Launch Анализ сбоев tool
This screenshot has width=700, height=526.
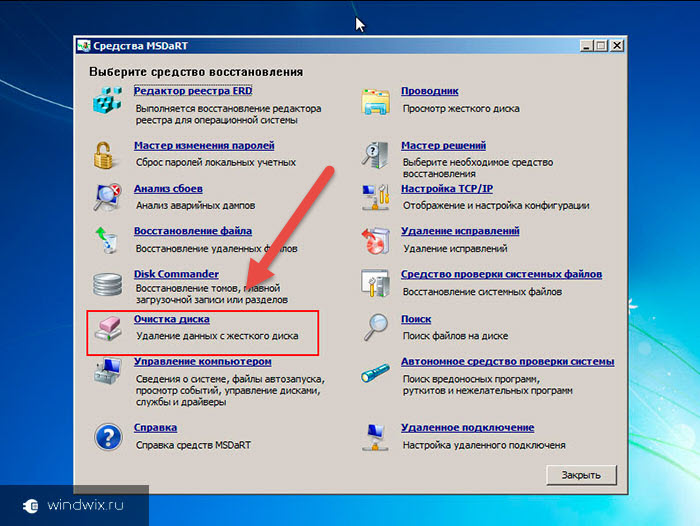pos(168,189)
